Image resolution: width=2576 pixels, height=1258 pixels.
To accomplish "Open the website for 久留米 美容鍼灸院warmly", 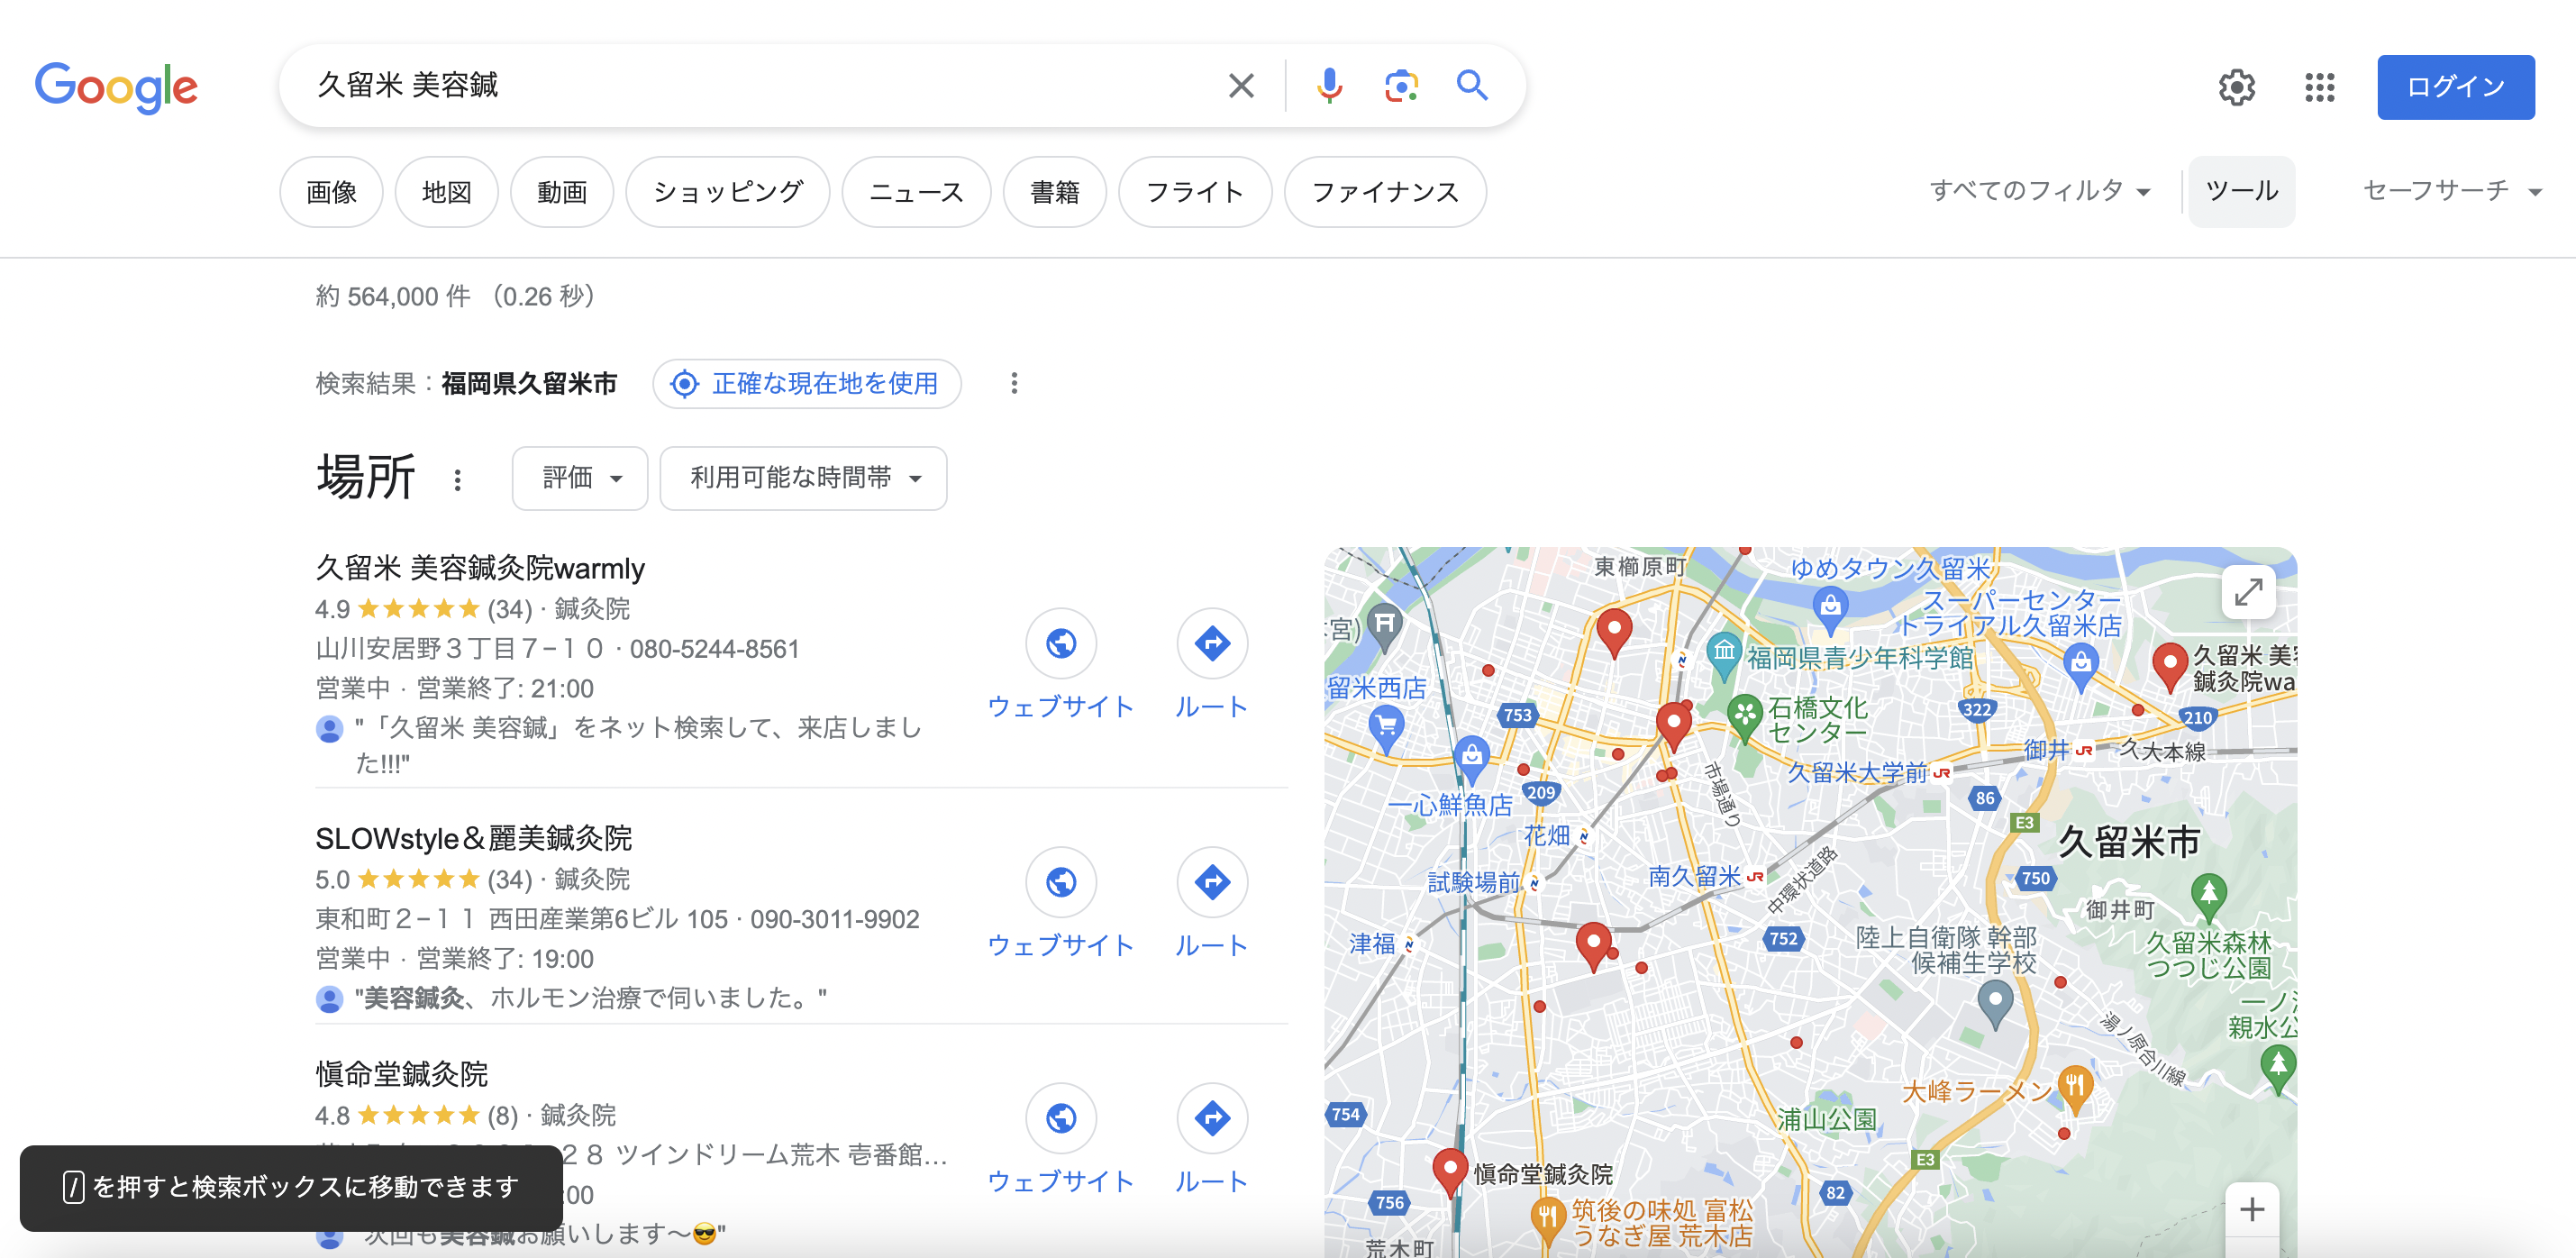I will pos(1061,645).
